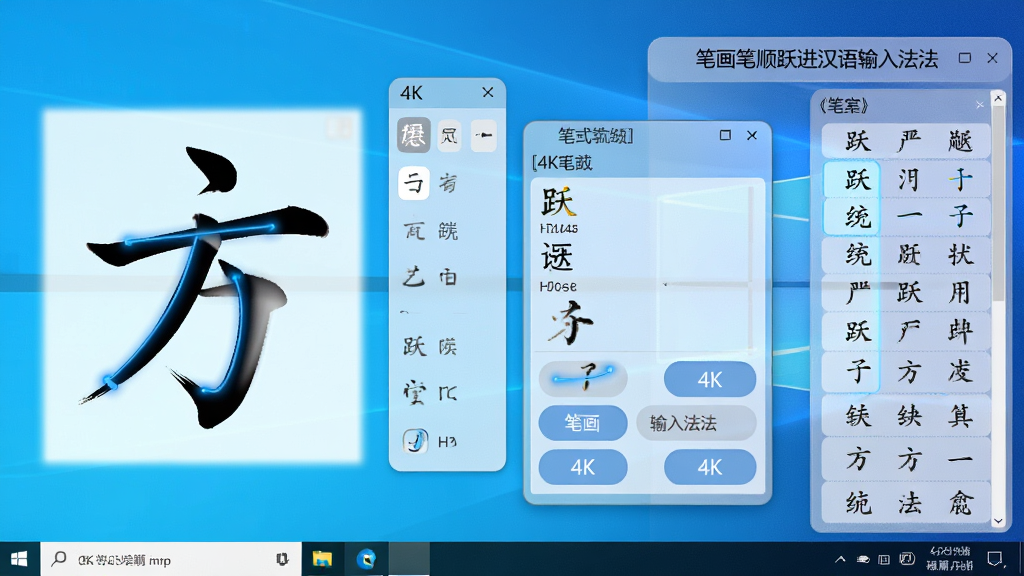Screen dimensions: 1024x576
Task: Click the scroll-up arrow of 笔案 panel
Action: (998, 98)
